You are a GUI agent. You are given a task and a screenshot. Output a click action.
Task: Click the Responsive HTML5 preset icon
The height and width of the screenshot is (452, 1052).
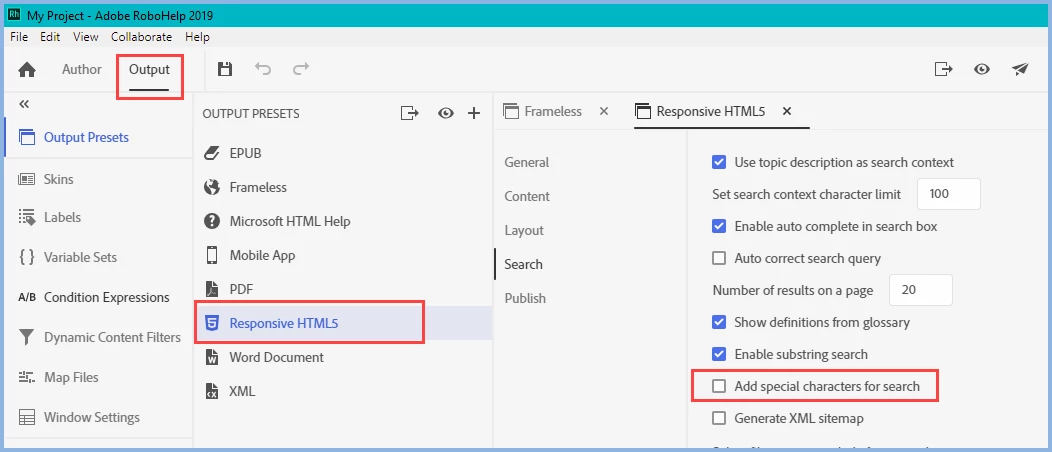212,323
